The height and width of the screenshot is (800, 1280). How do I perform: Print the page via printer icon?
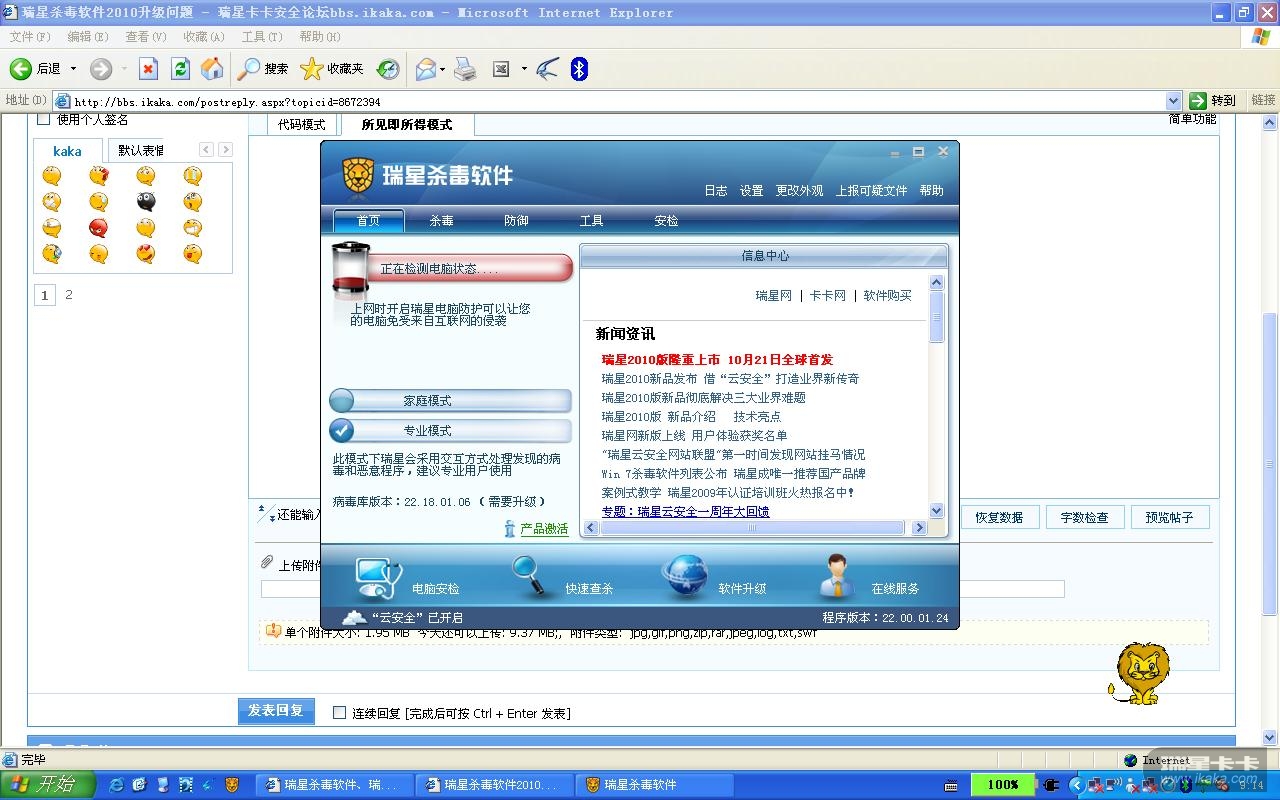pyautogui.click(x=465, y=69)
